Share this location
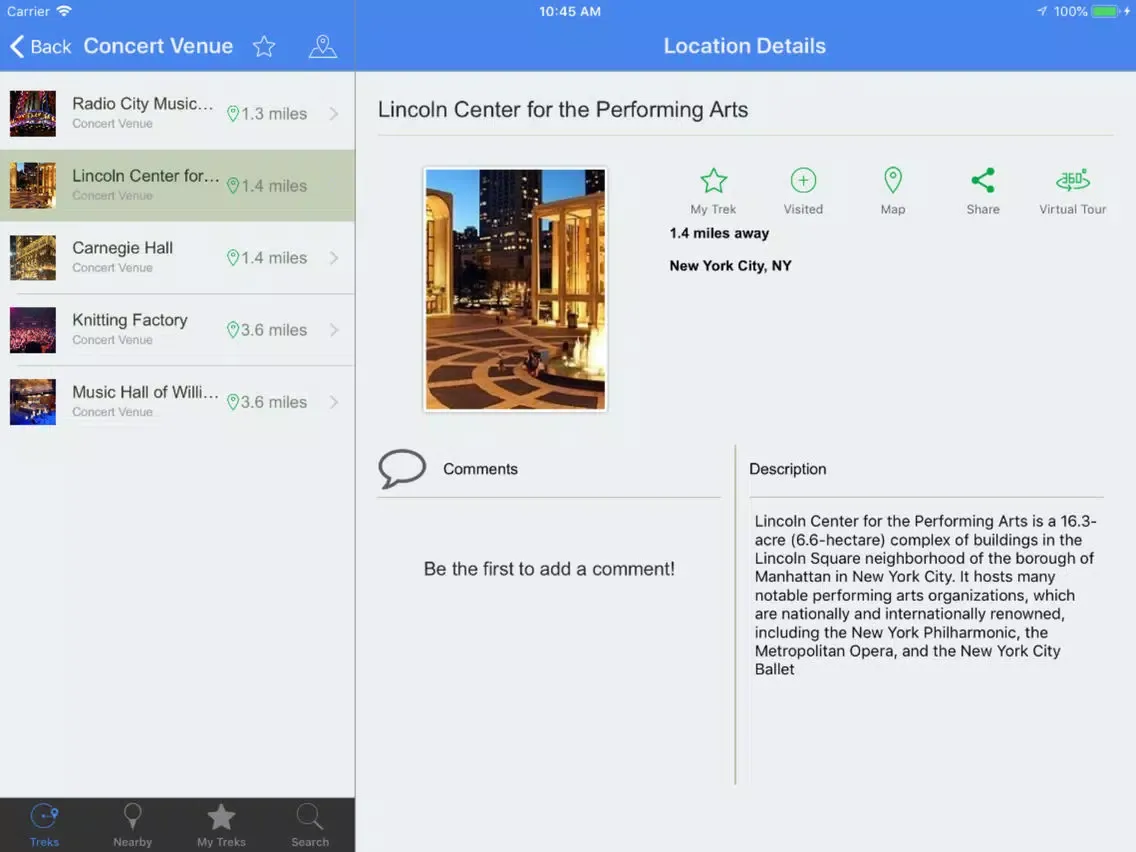The width and height of the screenshot is (1136, 852). (982, 191)
